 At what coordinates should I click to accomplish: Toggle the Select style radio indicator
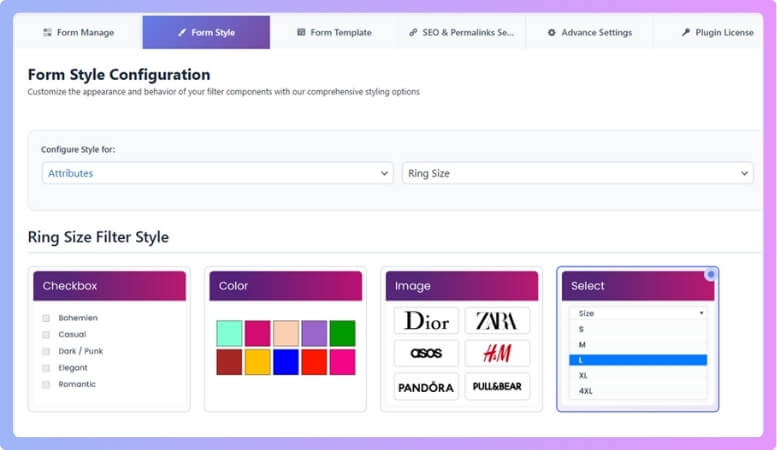(711, 274)
